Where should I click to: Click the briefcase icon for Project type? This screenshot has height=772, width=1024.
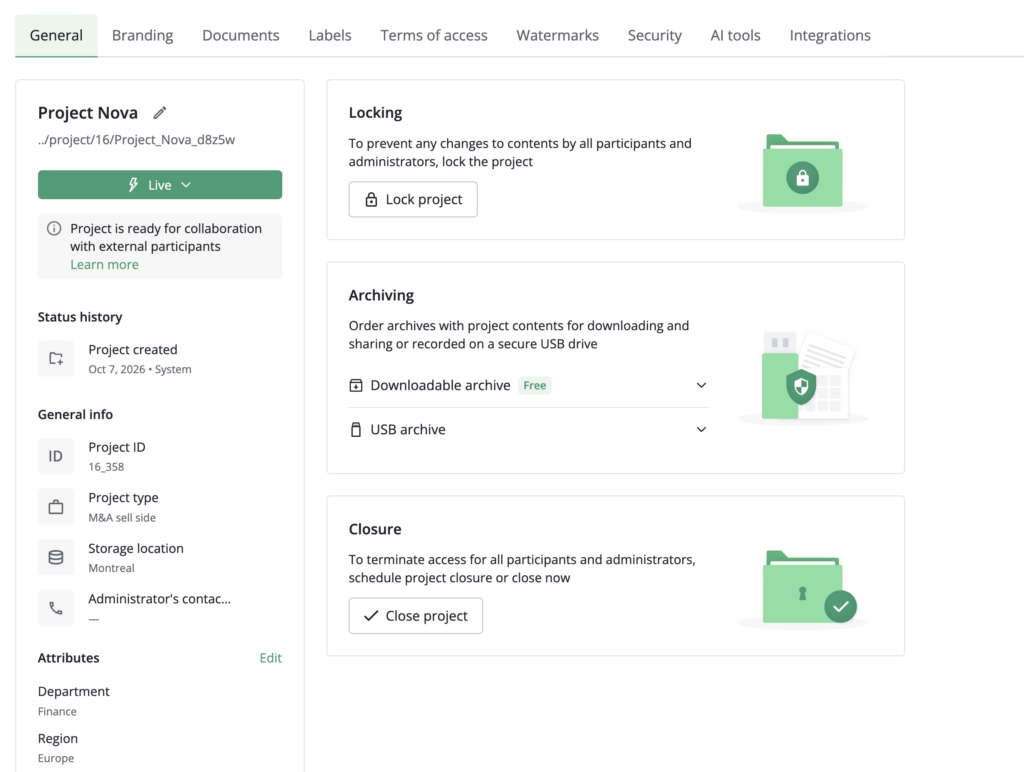(56, 507)
